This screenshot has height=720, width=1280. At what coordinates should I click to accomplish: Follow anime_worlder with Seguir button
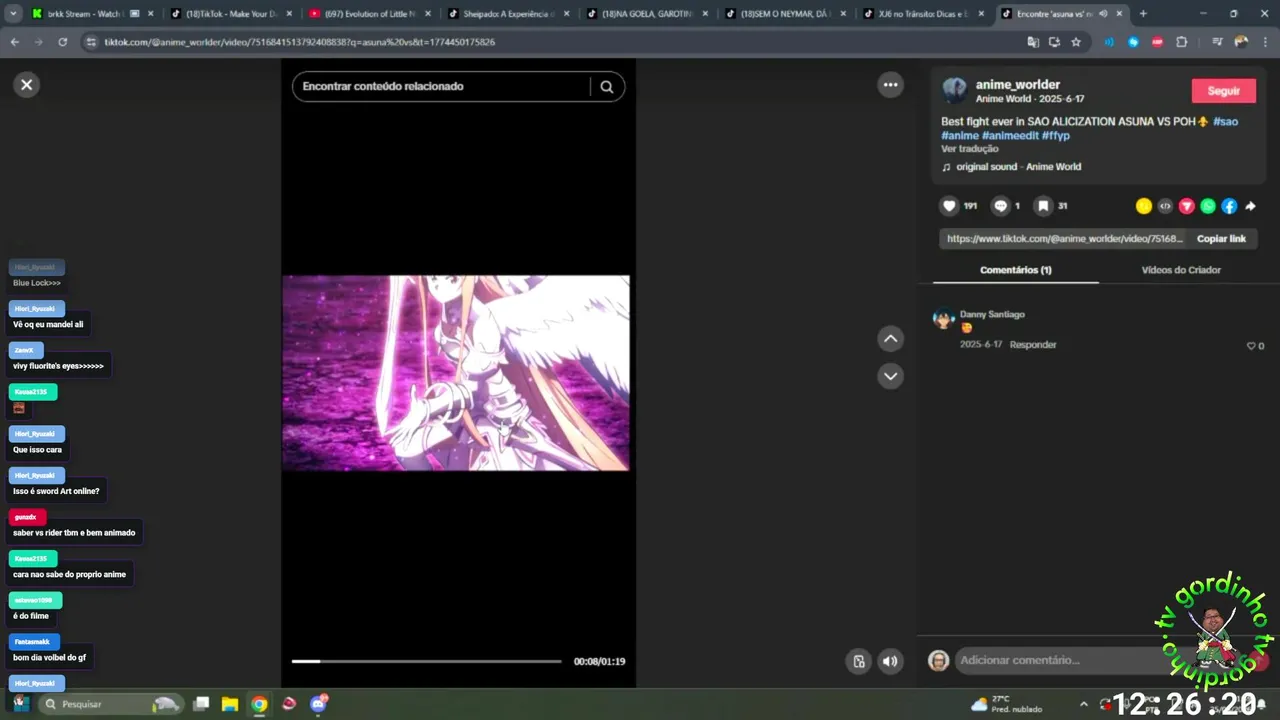coord(1224,91)
